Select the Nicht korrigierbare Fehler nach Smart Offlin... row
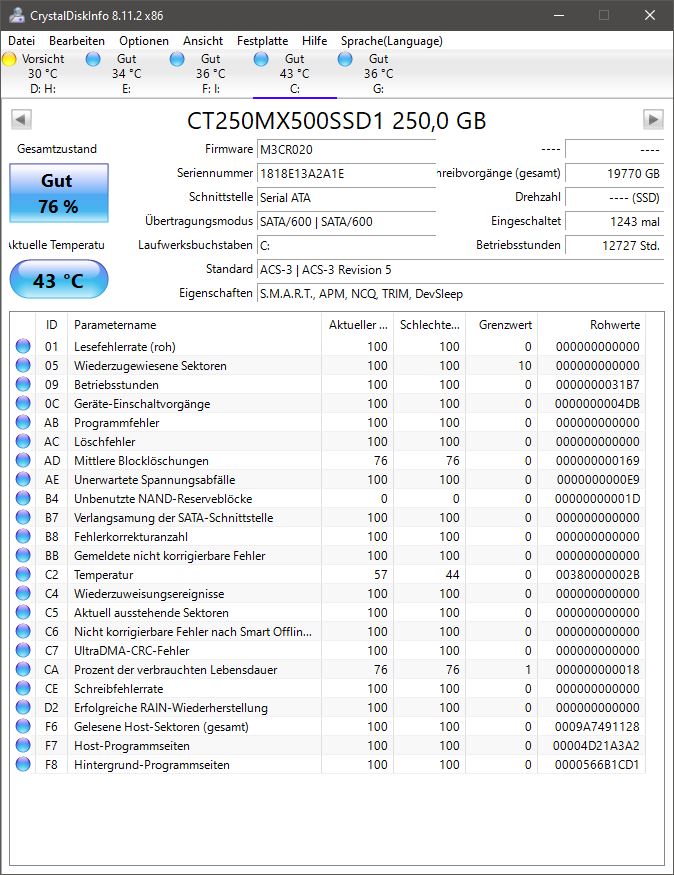The width and height of the screenshot is (674, 875). 328,631
